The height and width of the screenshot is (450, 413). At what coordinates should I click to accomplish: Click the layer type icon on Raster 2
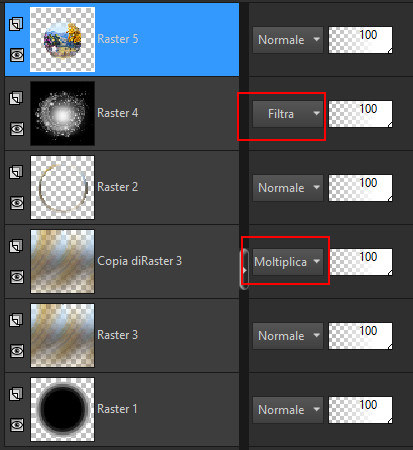16,172
